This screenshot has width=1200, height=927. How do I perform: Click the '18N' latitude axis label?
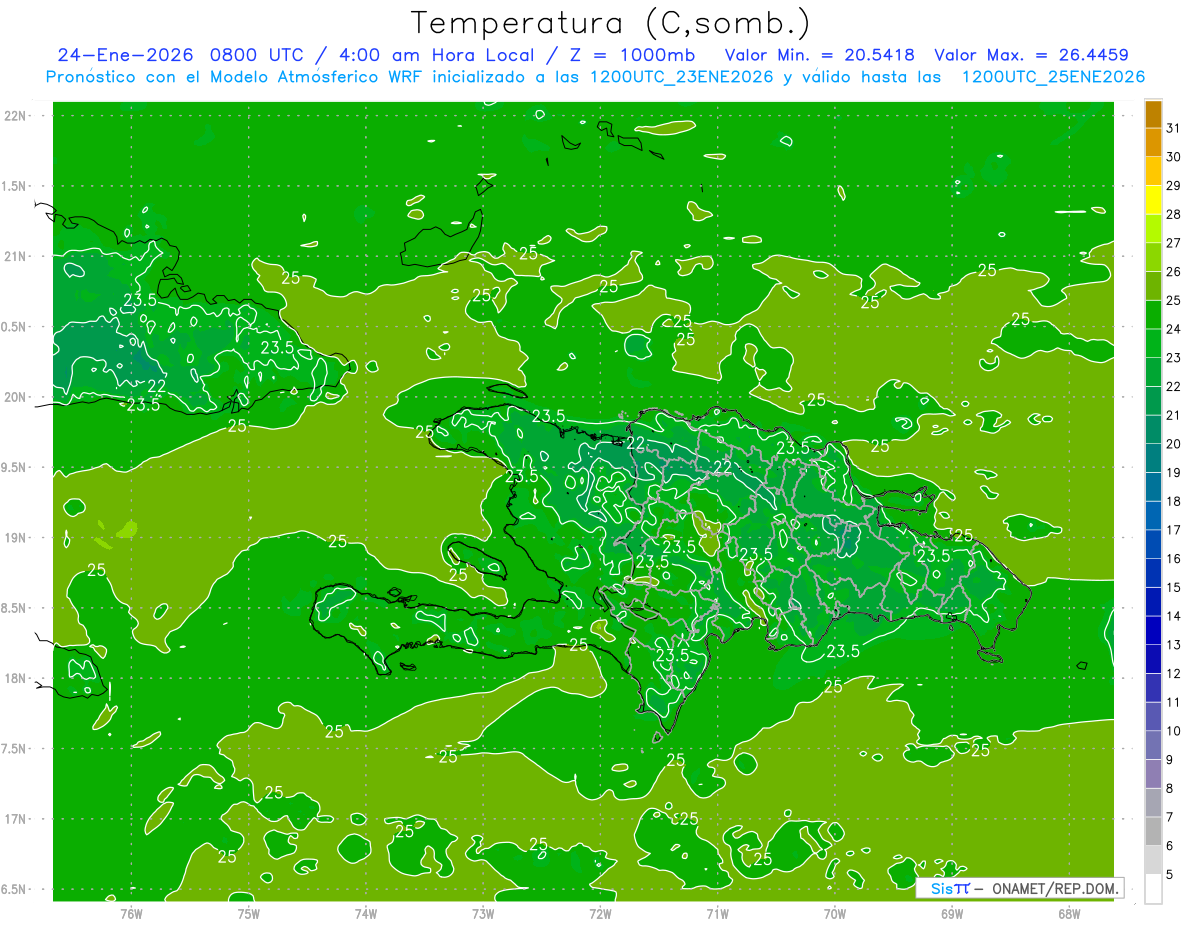(16, 678)
